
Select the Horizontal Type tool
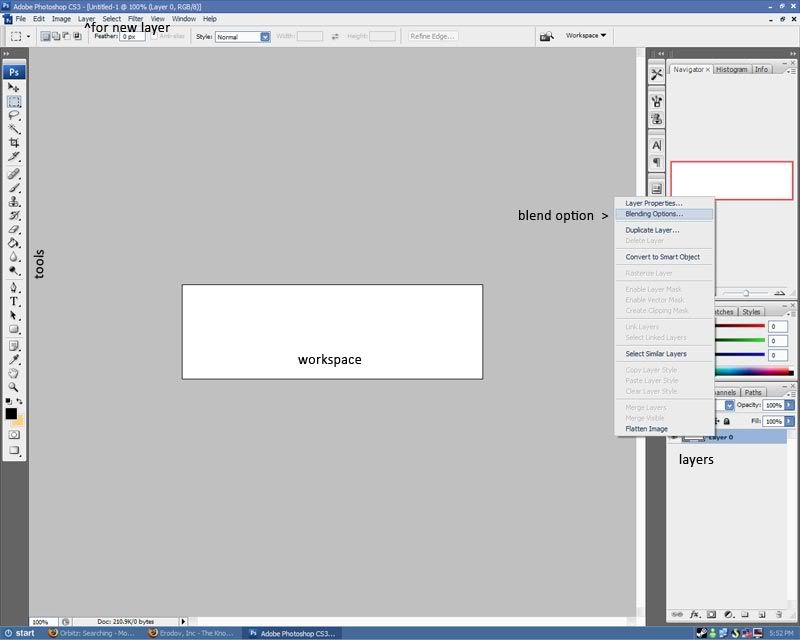(14, 301)
